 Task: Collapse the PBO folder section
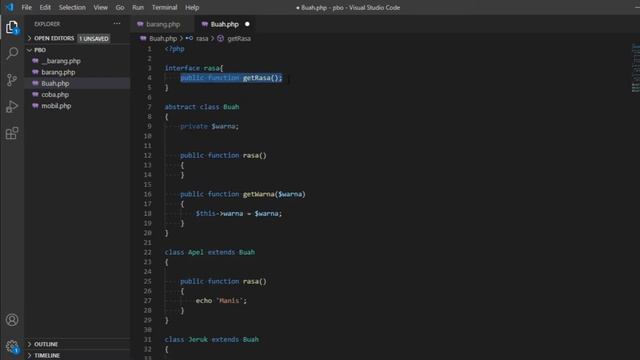[40, 50]
